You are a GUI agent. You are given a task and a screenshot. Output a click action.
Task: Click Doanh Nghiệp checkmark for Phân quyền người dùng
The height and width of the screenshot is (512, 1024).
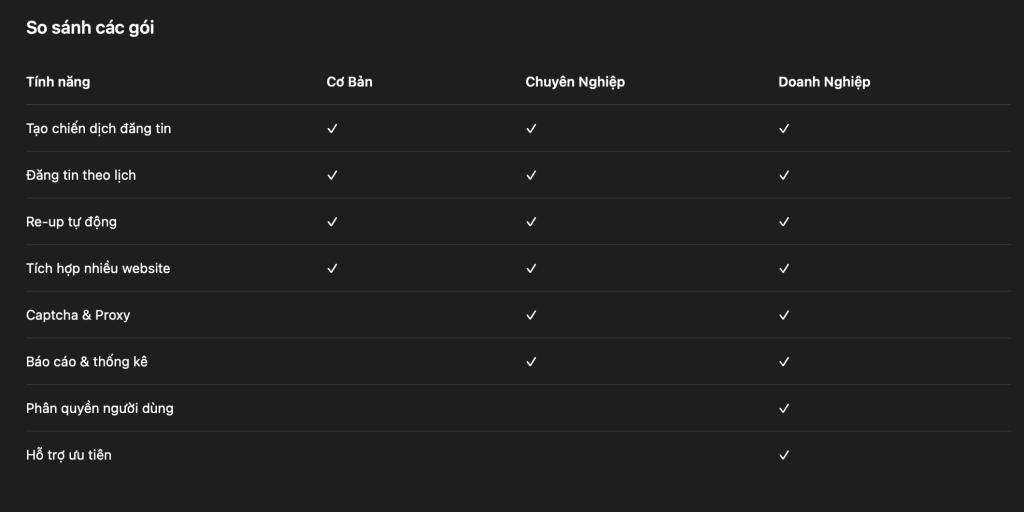coord(784,408)
